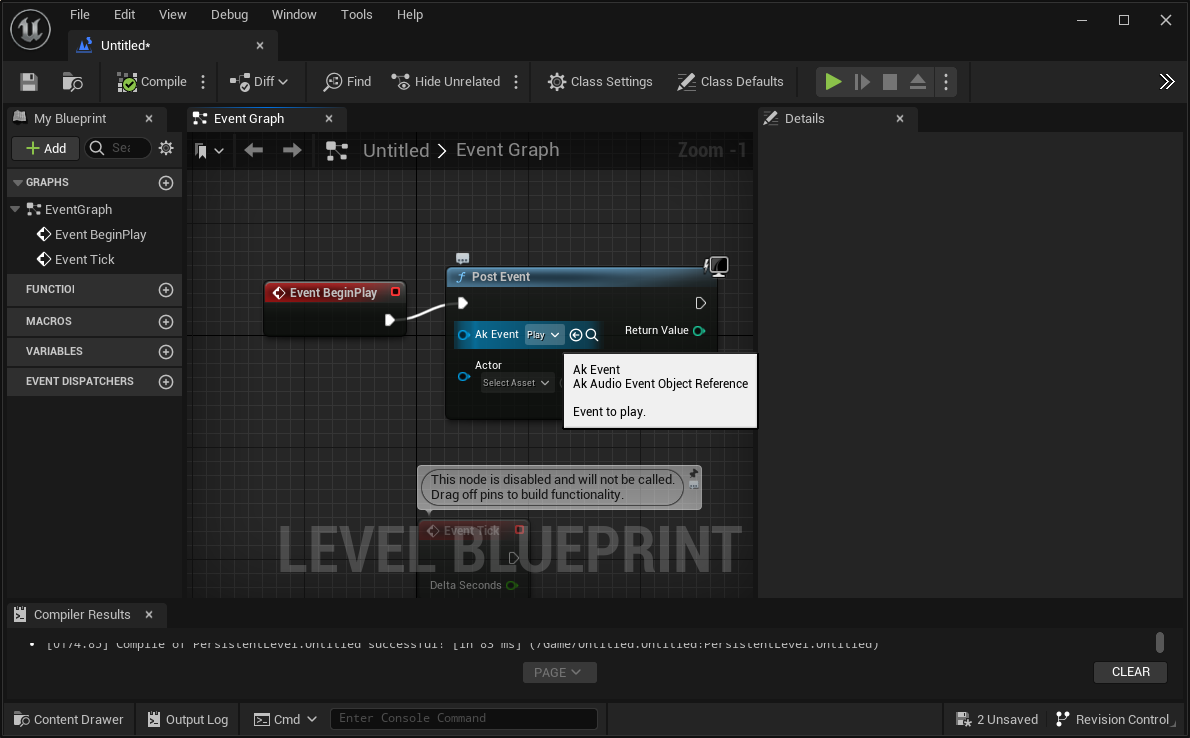Select the Event Graph tab
Image resolution: width=1190 pixels, height=738 pixels.
[249, 118]
